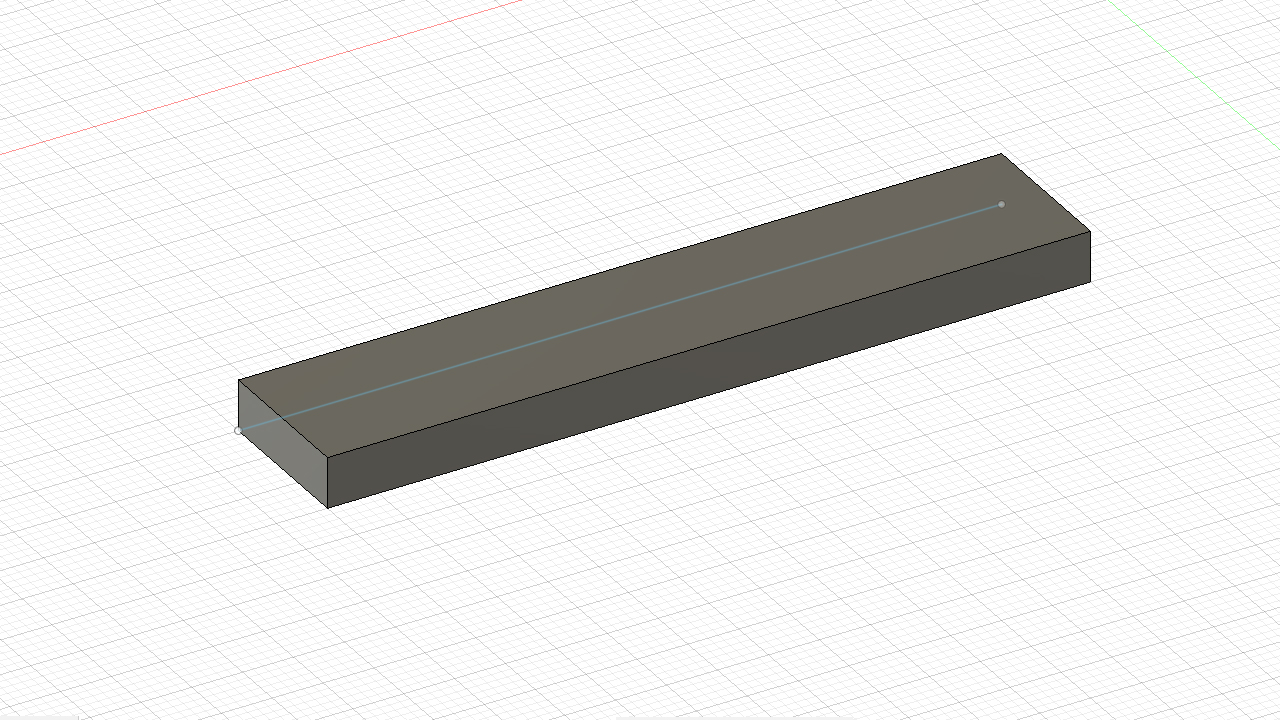The width and height of the screenshot is (1280, 720).
Task: Select the box's long top-back edge
Action: point(620,267)
